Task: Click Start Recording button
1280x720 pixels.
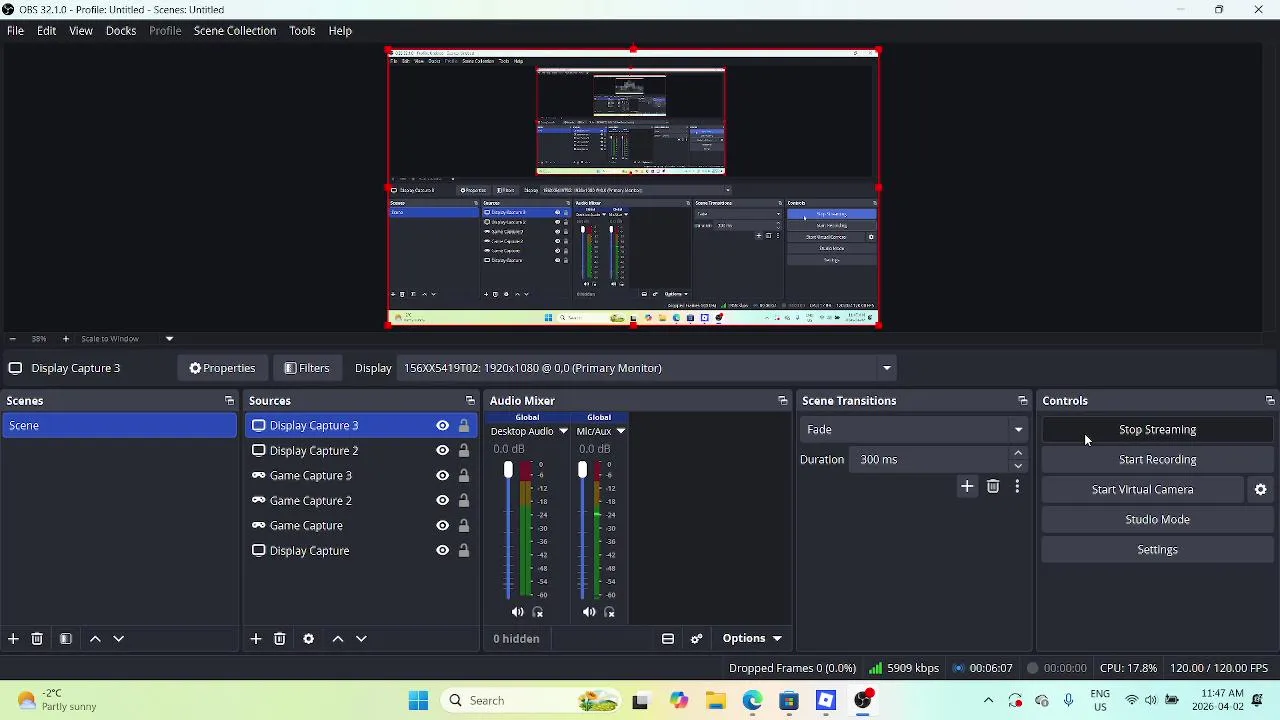Action: (x=1157, y=460)
